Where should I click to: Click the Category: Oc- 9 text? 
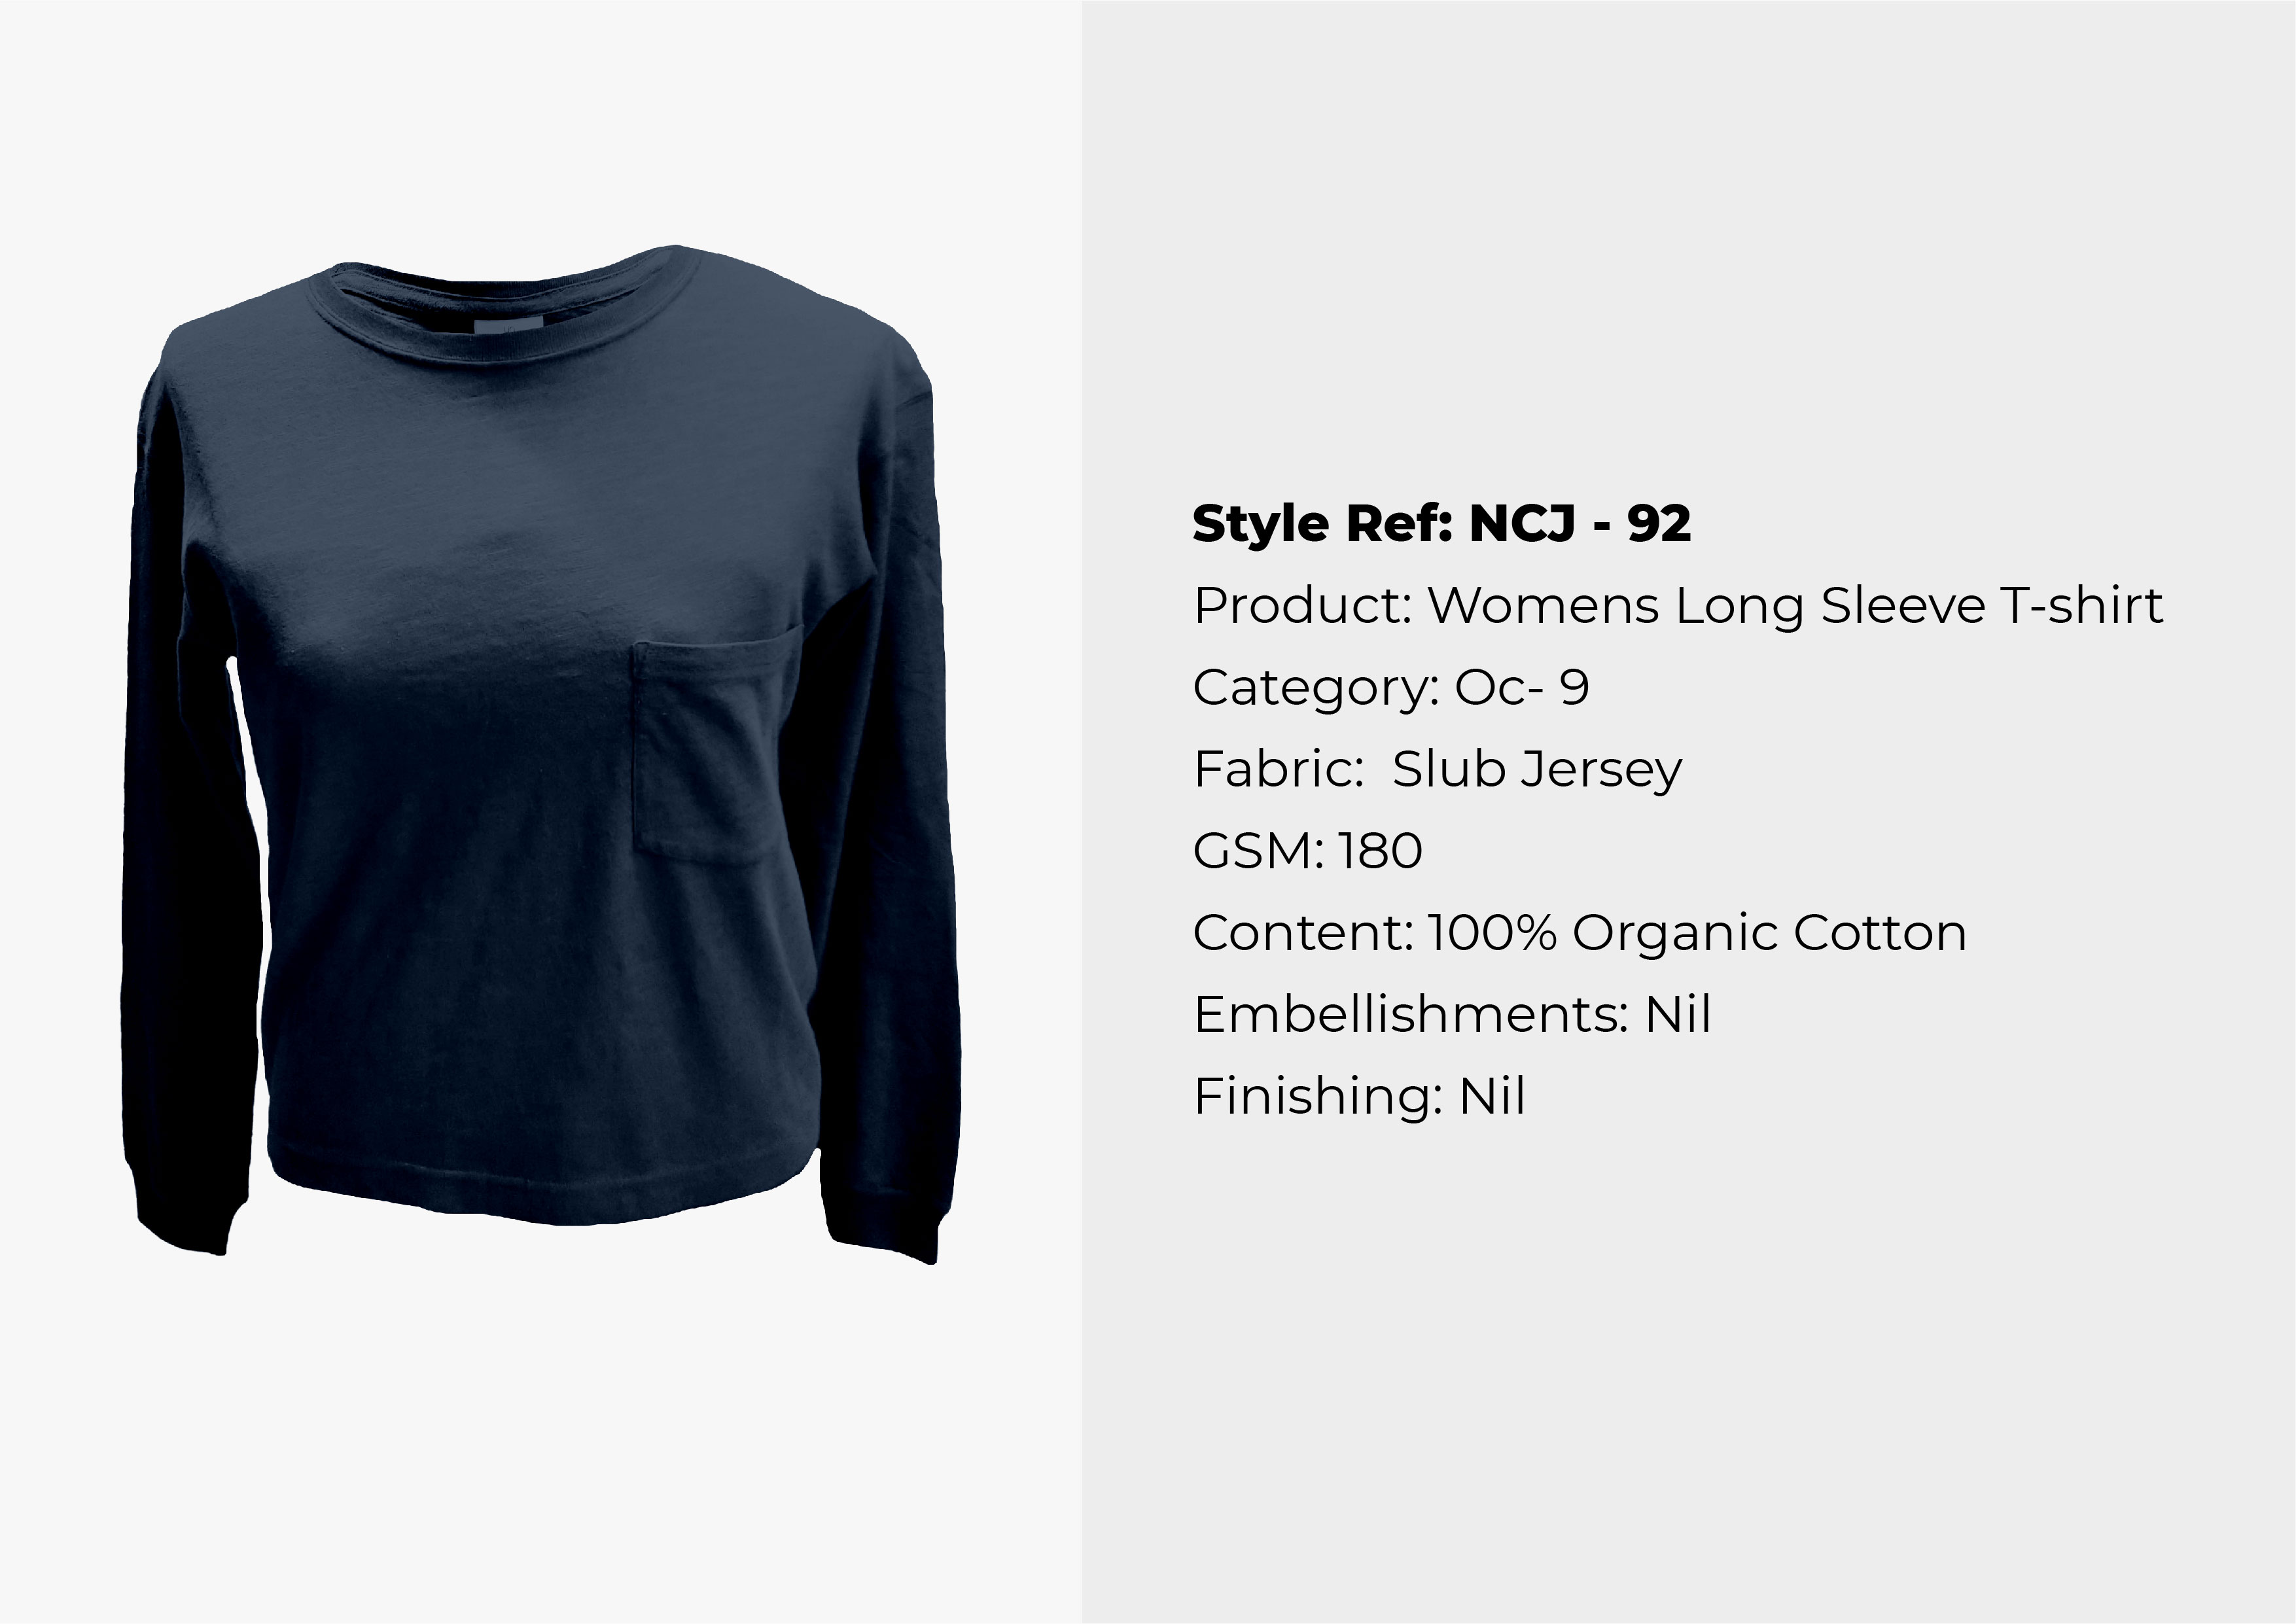(1391, 687)
